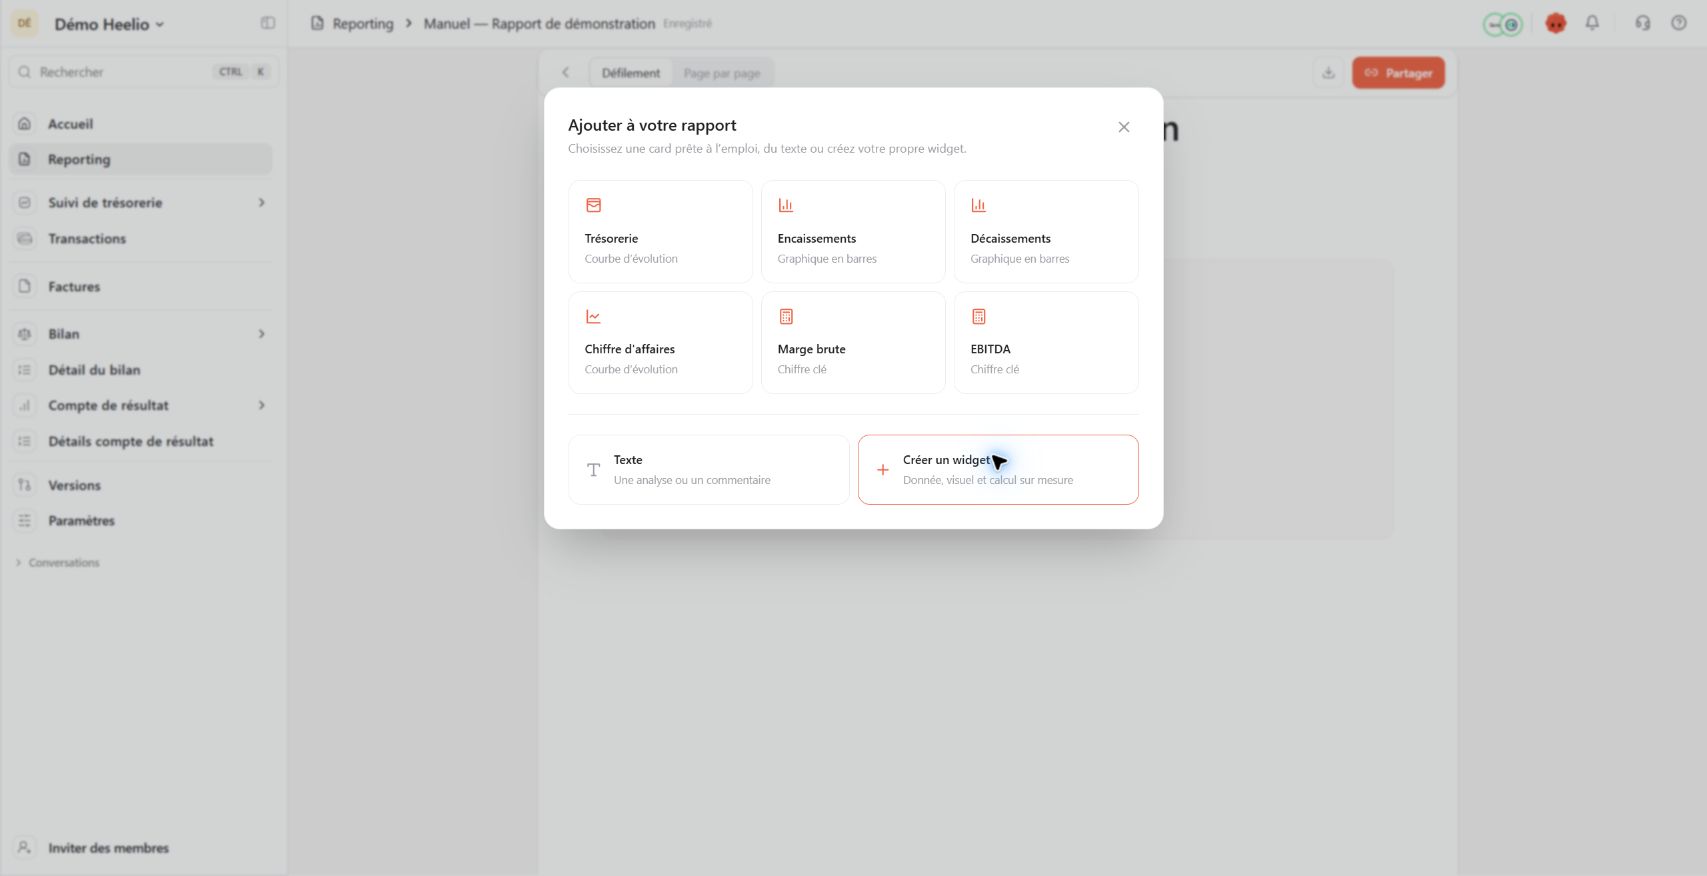This screenshot has height=876, width=1707.
Task: Click the Reporting breadcrumb link
Action: [362, 24]
